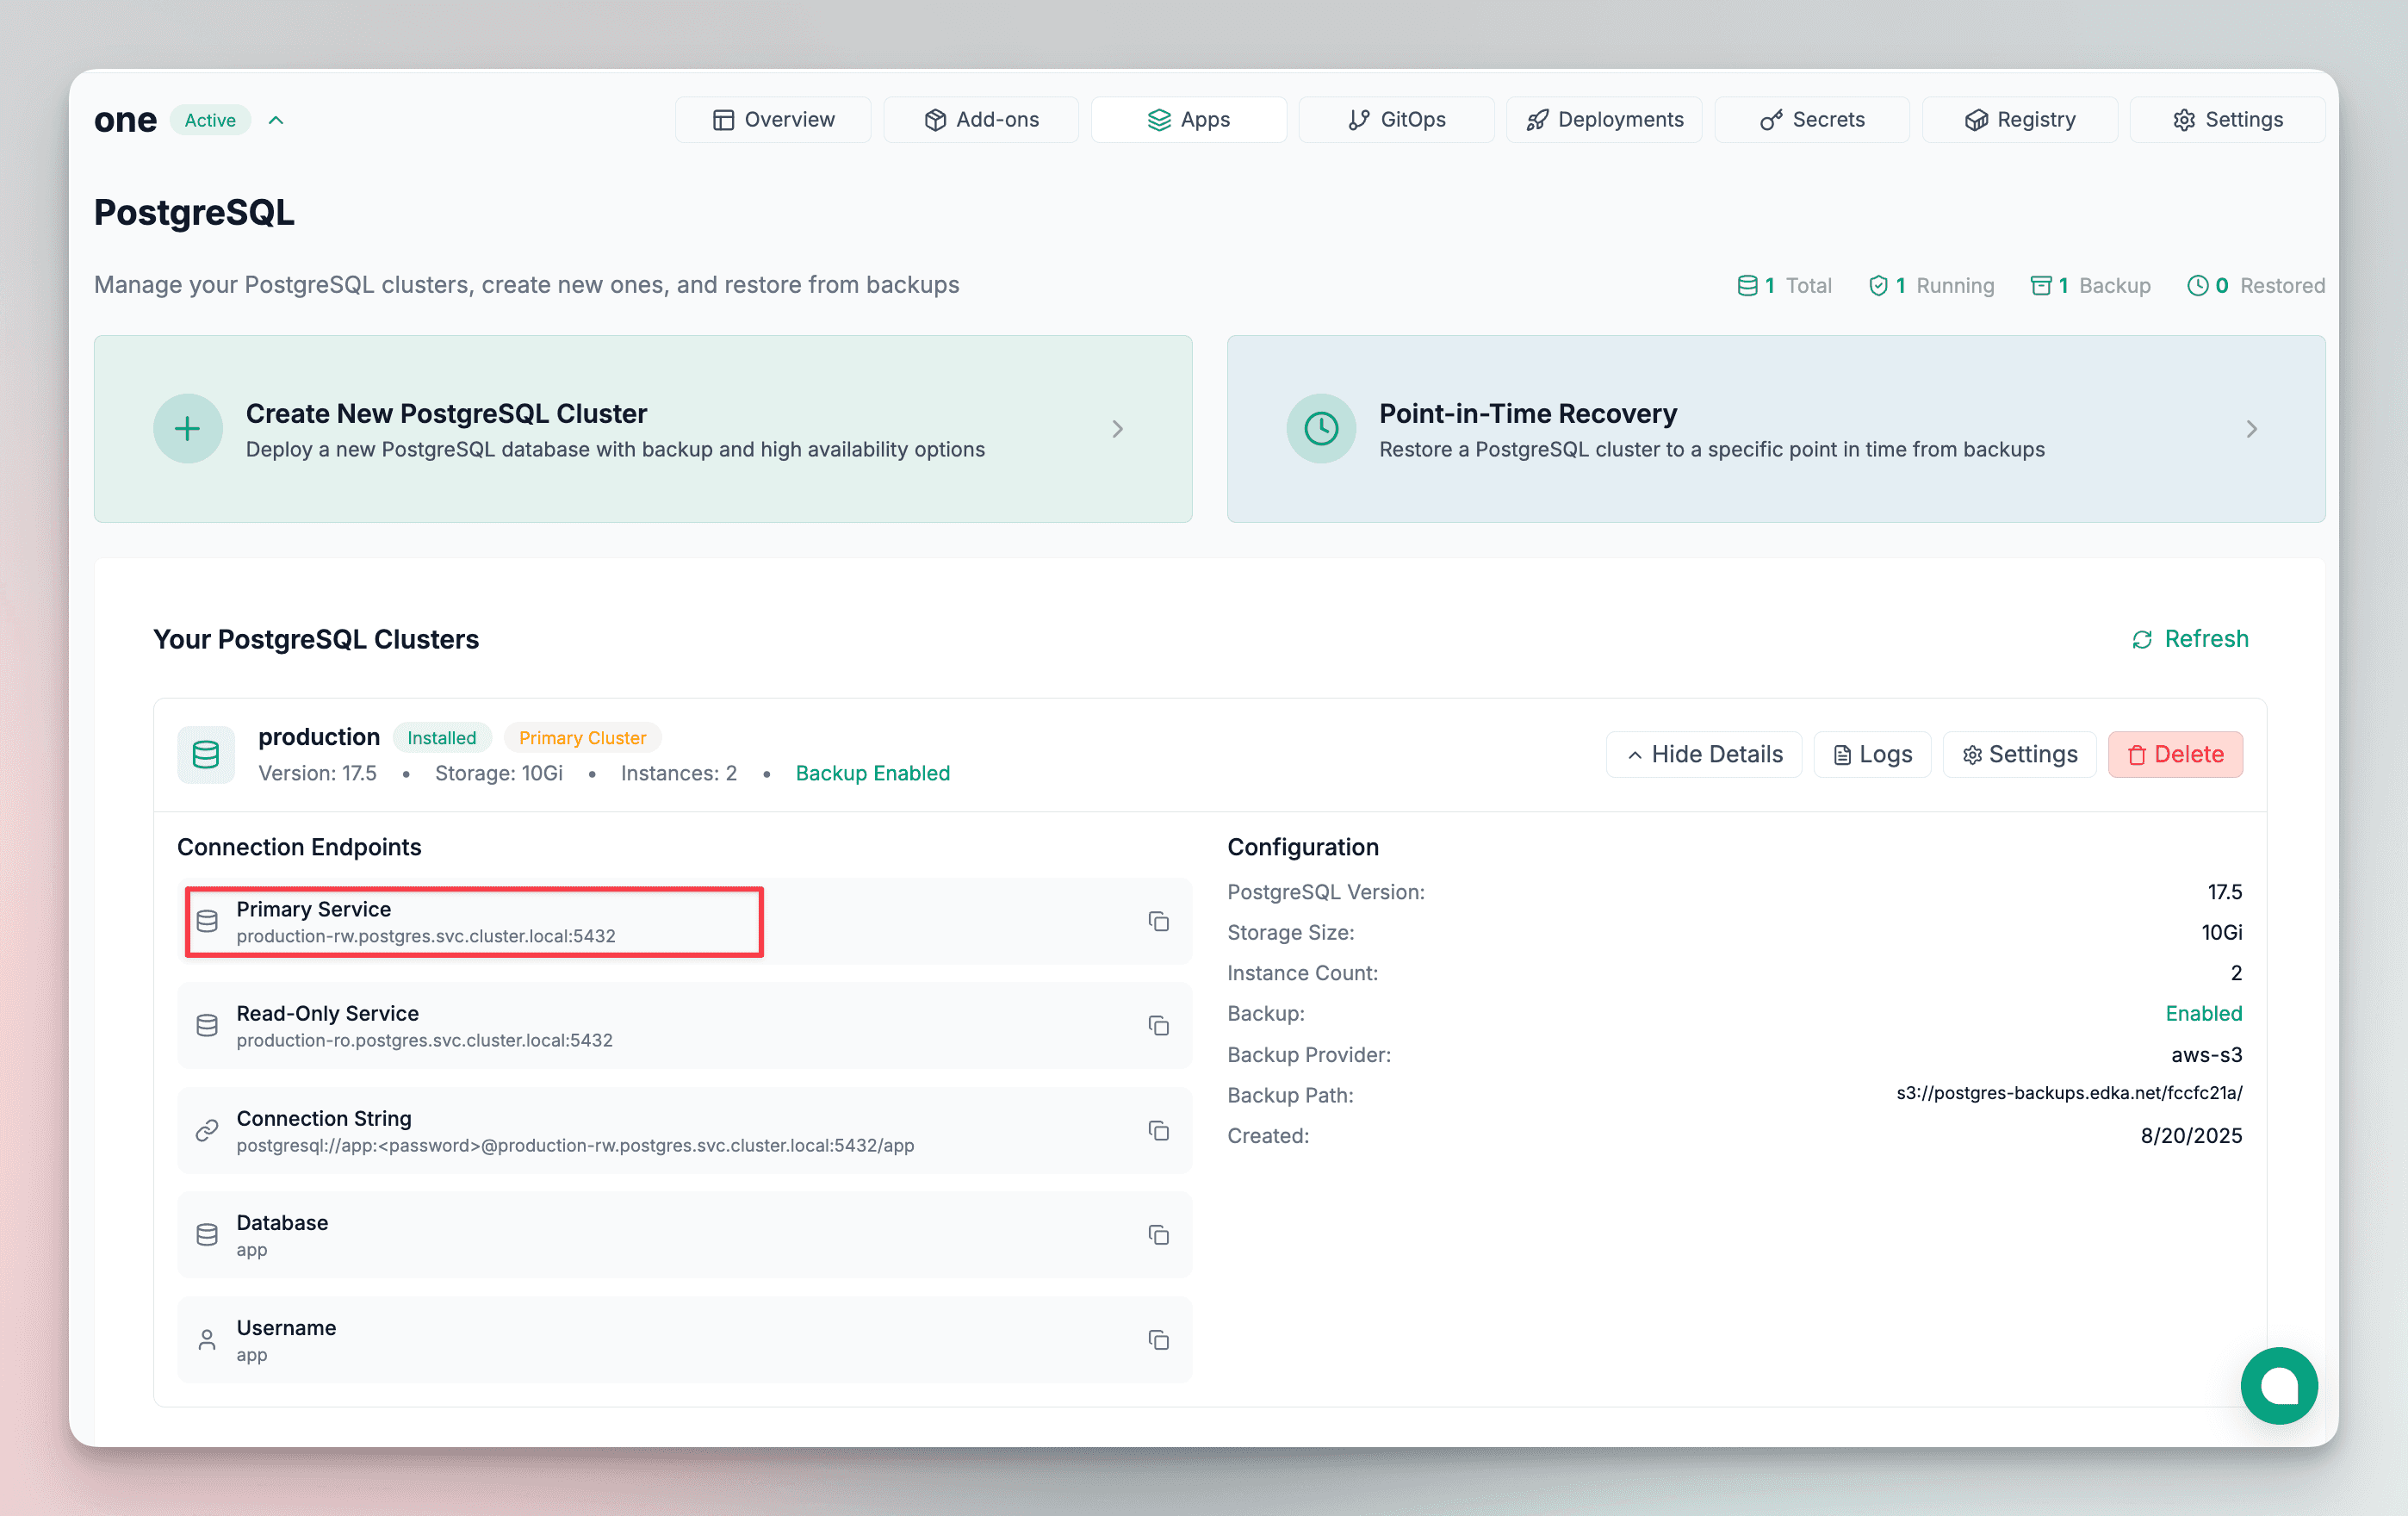This screenshot has height=1516, width=2408.
Task: Copy the Database name
Action: click(x=1158, y=1235)
